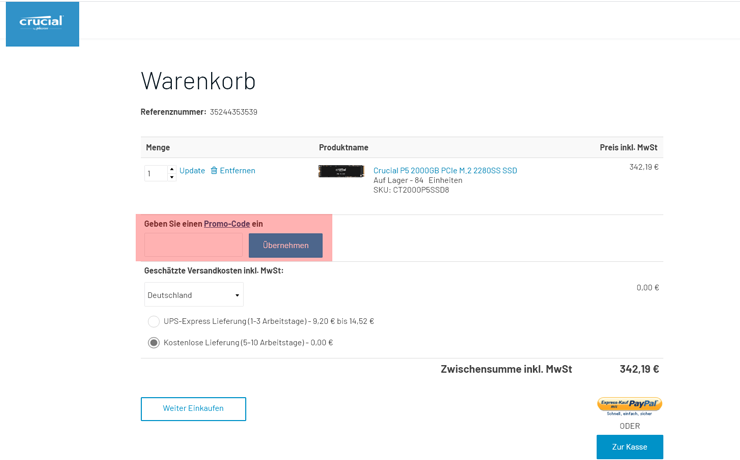Click the reference number 35244353539
This screenshot has width=740, height=460.
(234, 112)
